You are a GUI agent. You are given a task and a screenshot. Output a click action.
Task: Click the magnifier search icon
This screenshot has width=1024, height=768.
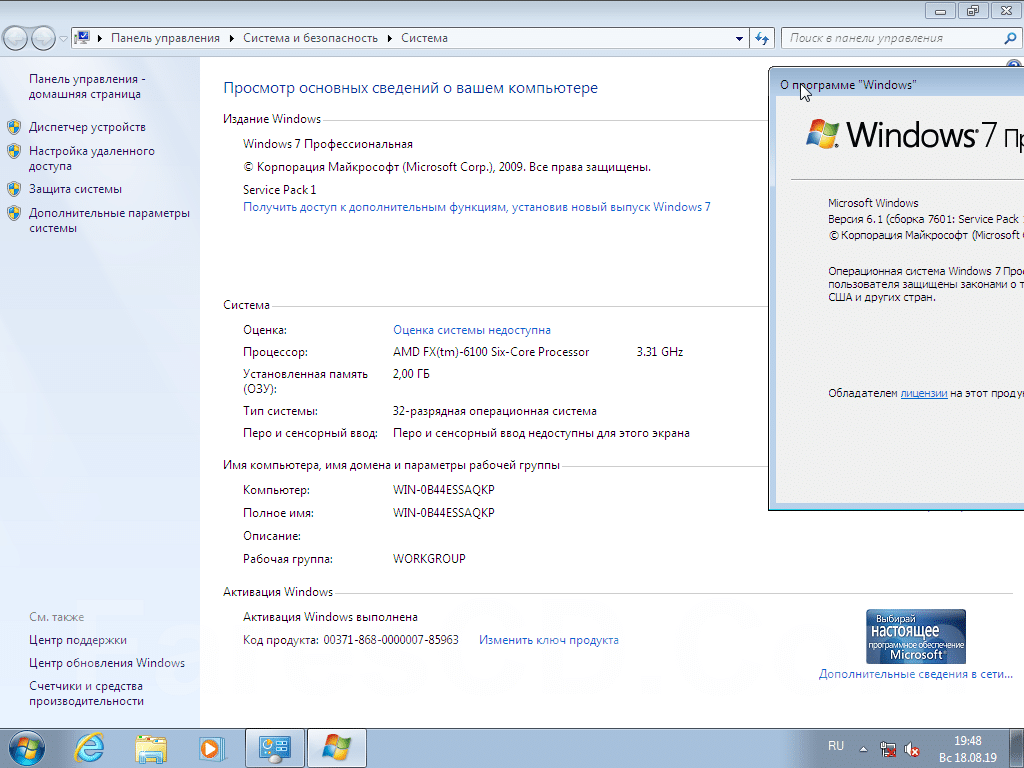pos(1010,39)
